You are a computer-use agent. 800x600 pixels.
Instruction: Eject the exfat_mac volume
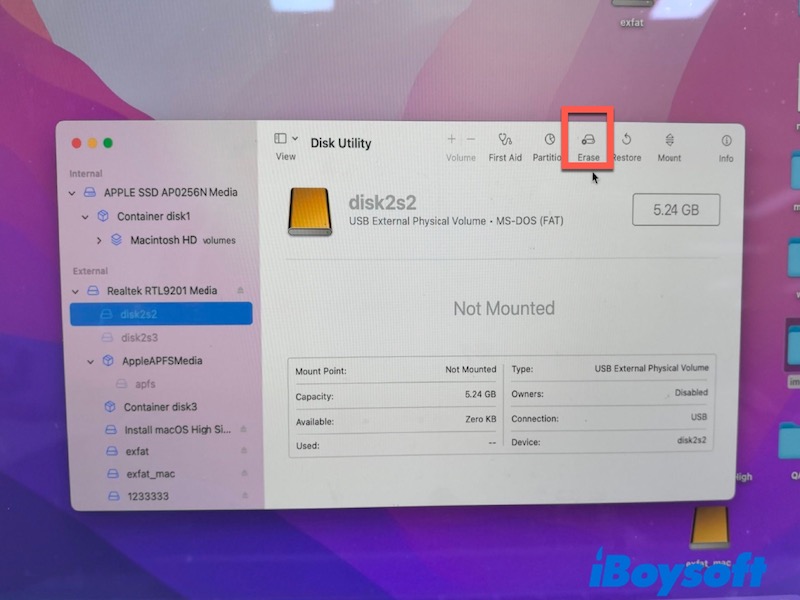244,473
